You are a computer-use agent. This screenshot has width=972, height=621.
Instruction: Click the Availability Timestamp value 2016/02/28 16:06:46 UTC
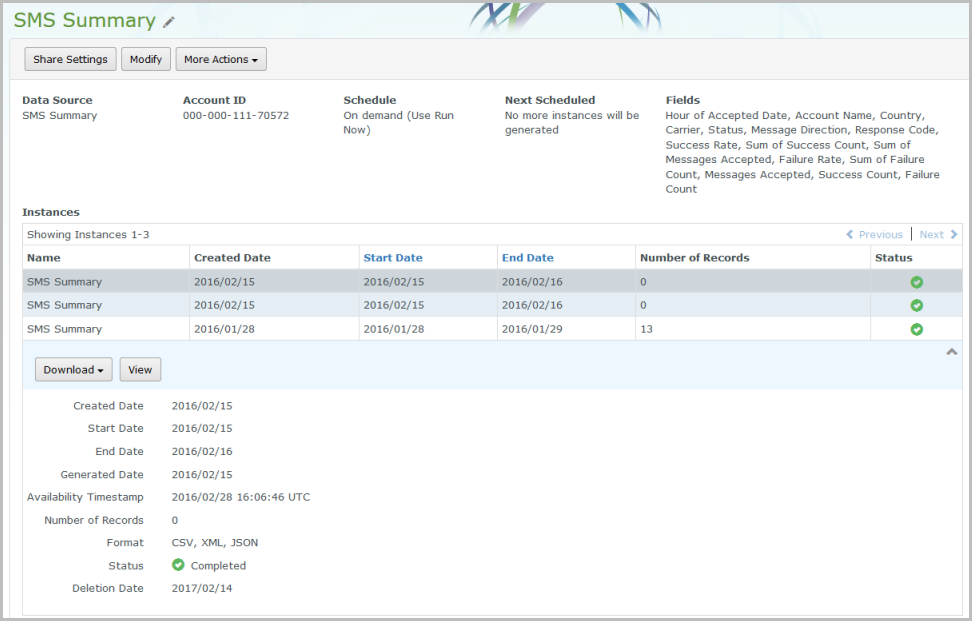[241, 497]
